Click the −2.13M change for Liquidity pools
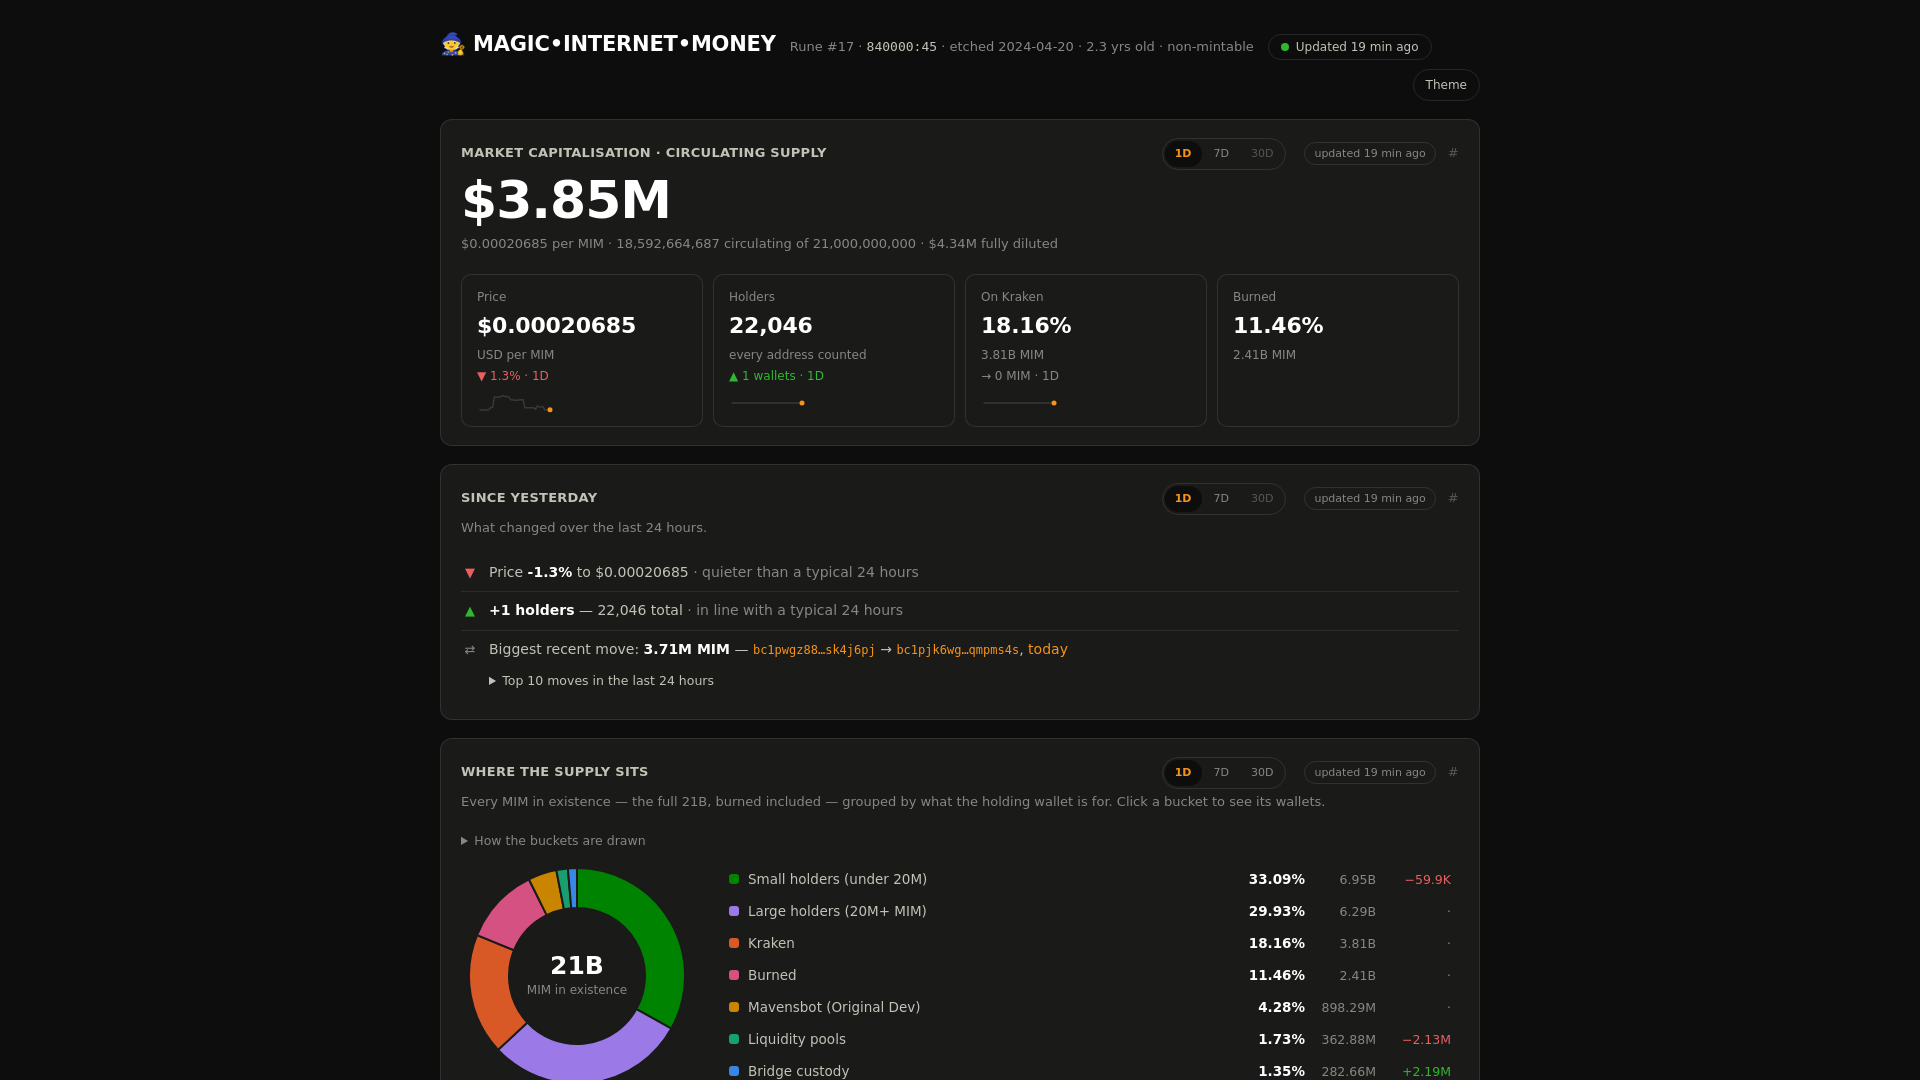Screen dimensions: 1920x1080 [x=1426, y=1040]
